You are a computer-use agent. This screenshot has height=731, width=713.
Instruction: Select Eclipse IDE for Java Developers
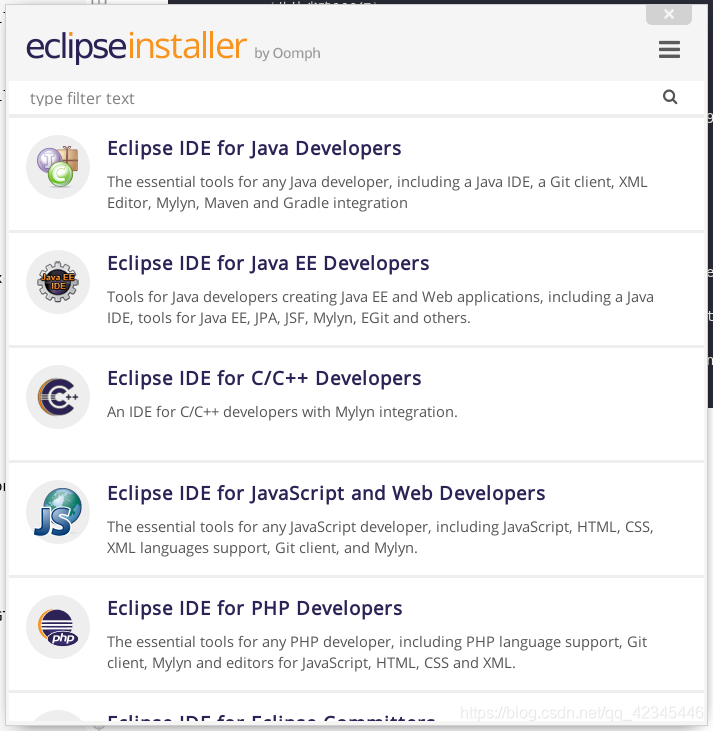click(x=254, y=148)
